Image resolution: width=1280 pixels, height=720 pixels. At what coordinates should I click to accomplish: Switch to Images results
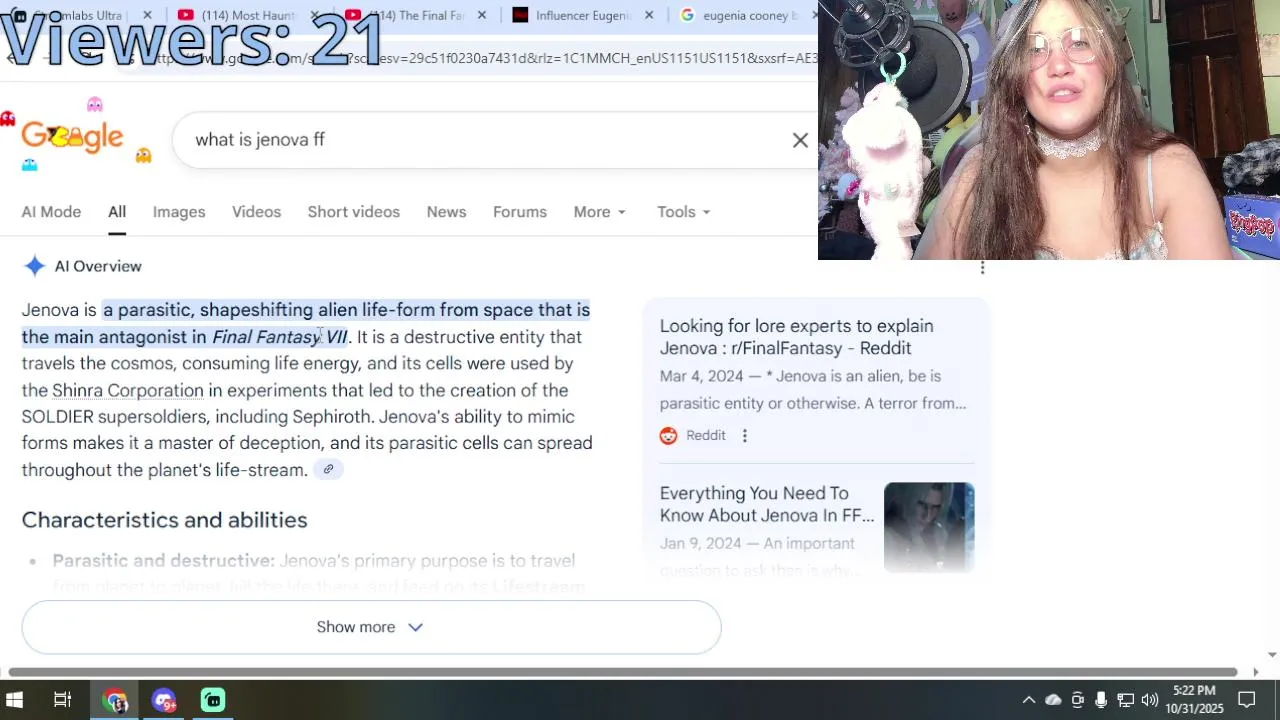179,212
